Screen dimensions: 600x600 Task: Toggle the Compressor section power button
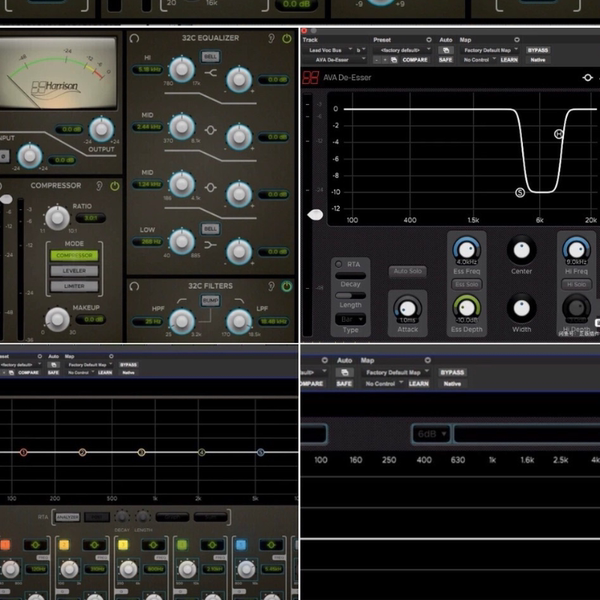(x=114, y=185)
